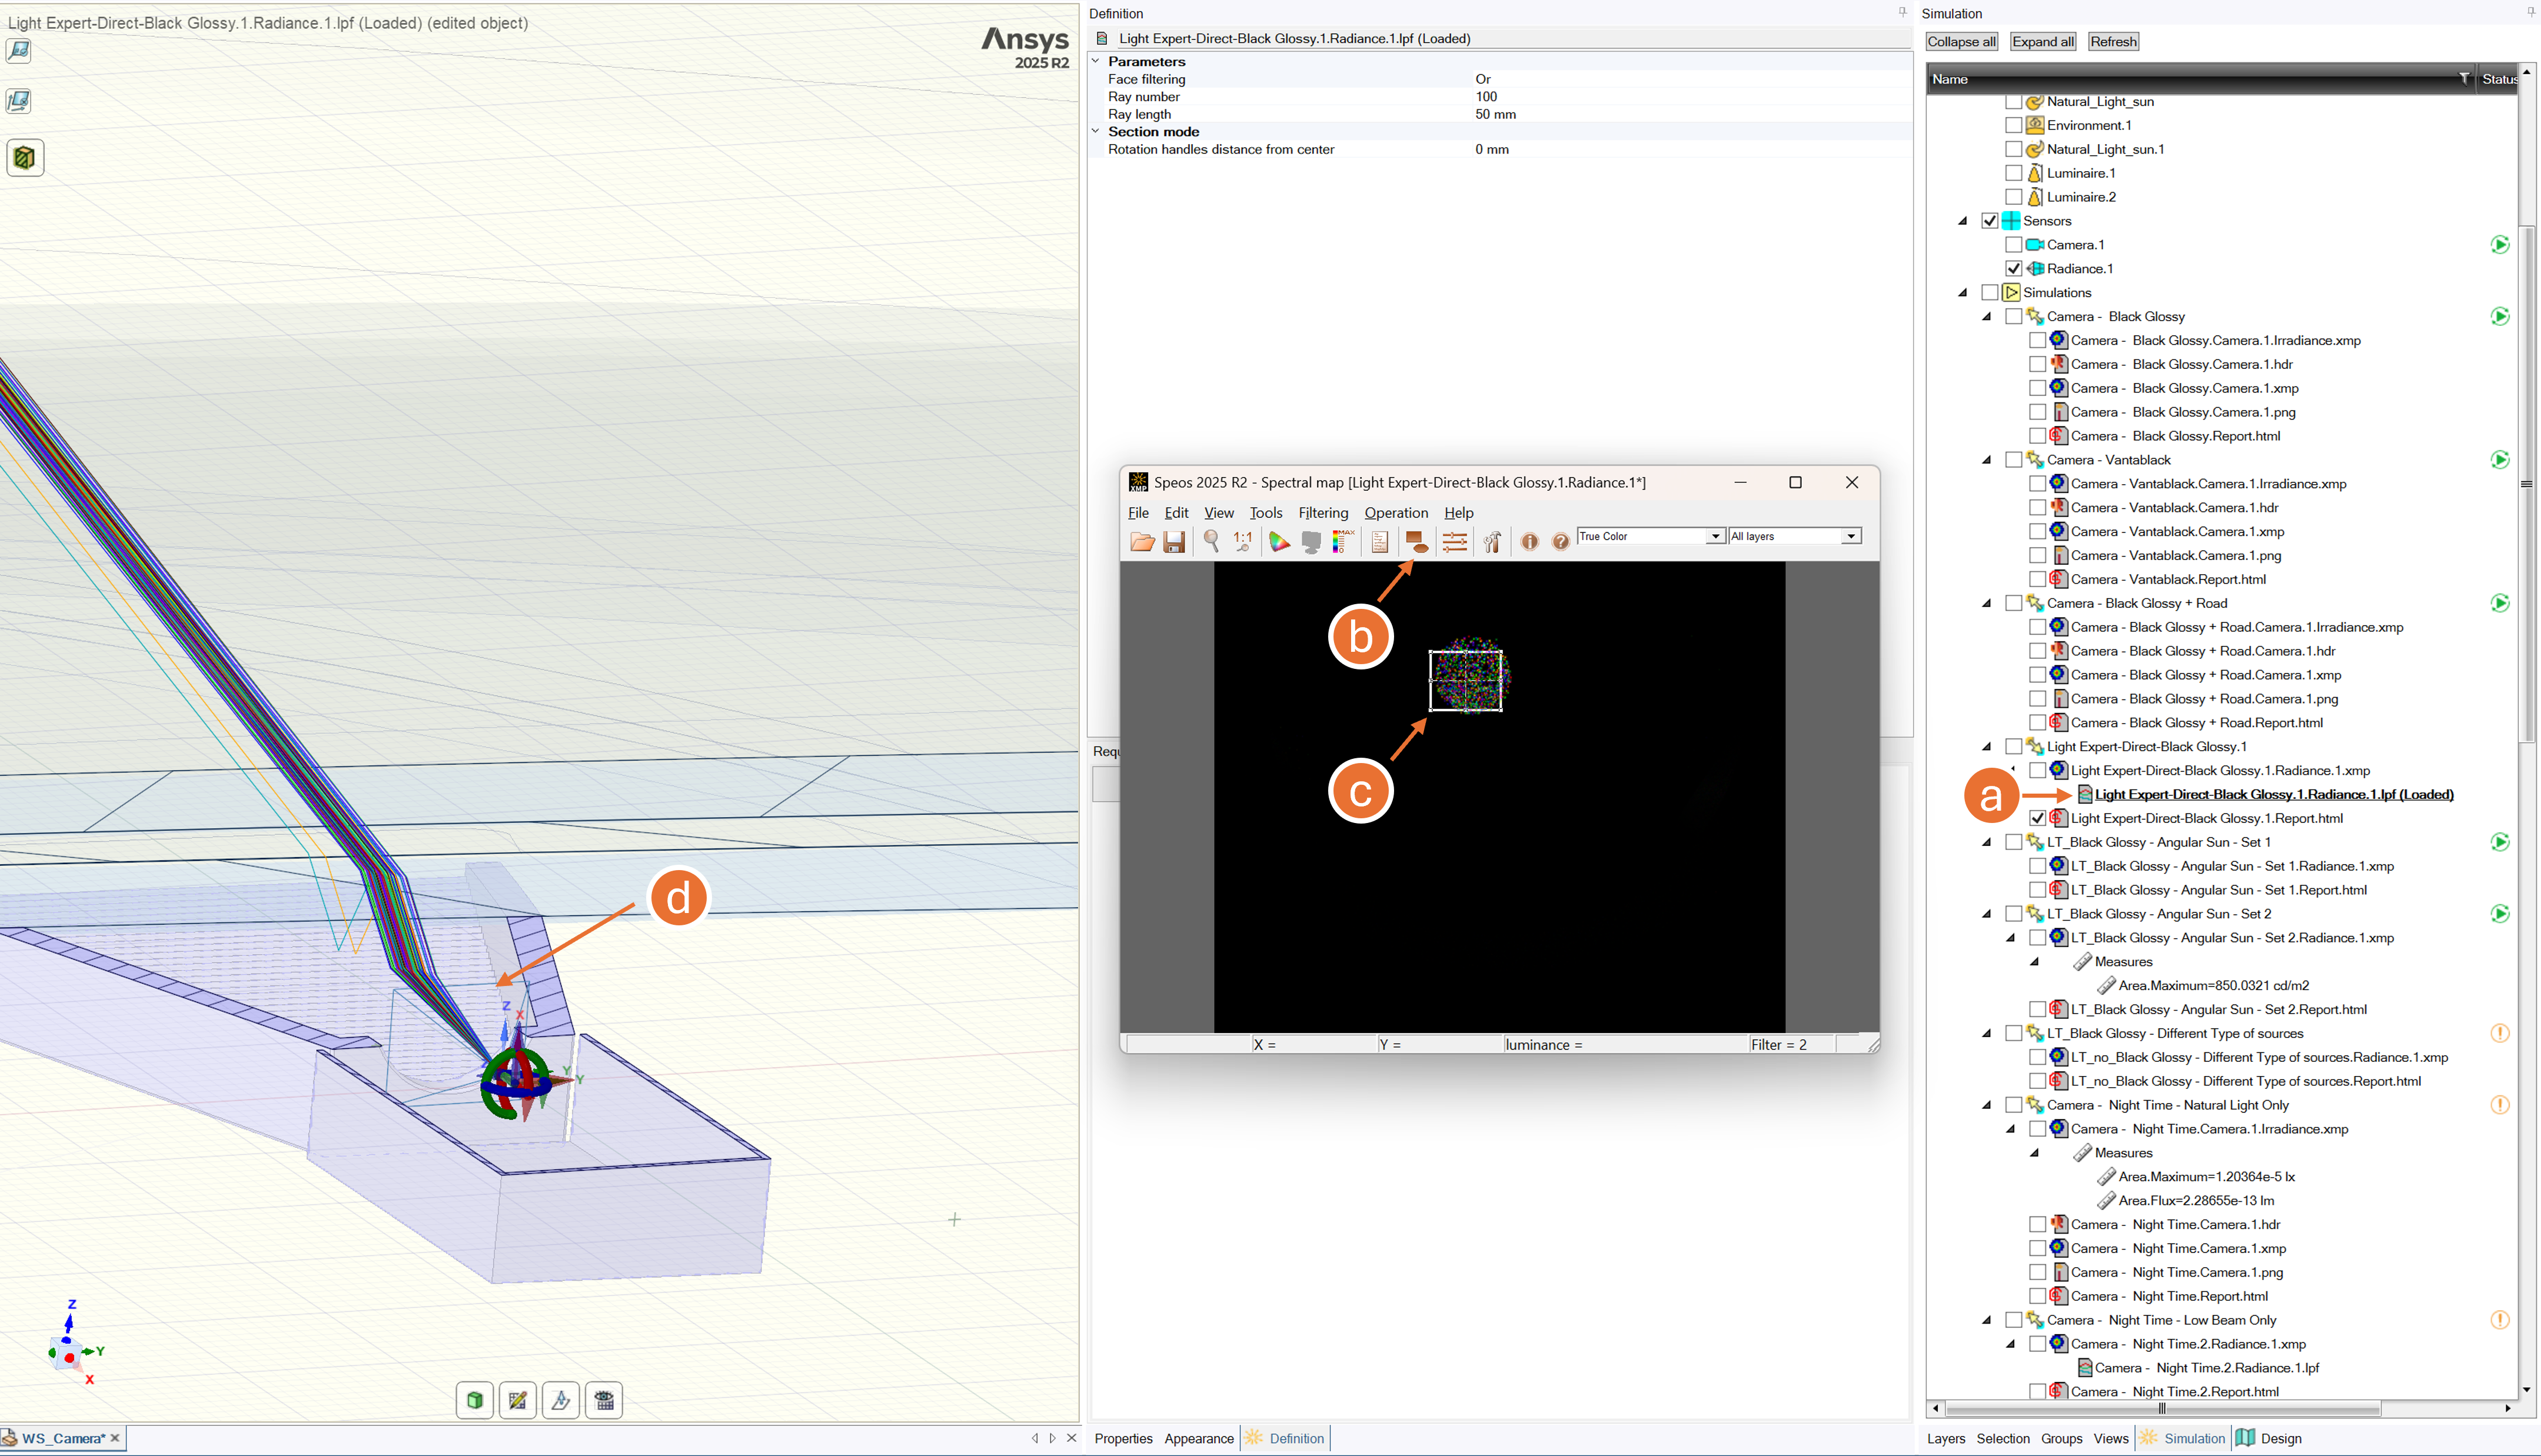2541x1456 pixels.
Task: Check the Camera - Black Glossy simulation checkbox
Action: pos(2013,317)
